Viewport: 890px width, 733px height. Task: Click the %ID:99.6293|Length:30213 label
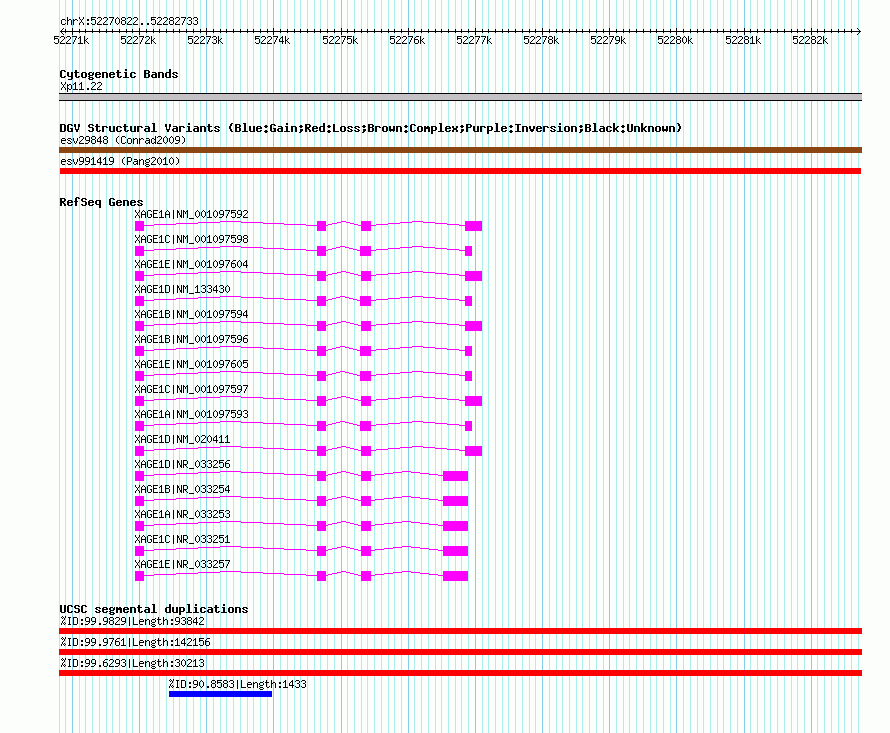point(132,663)
